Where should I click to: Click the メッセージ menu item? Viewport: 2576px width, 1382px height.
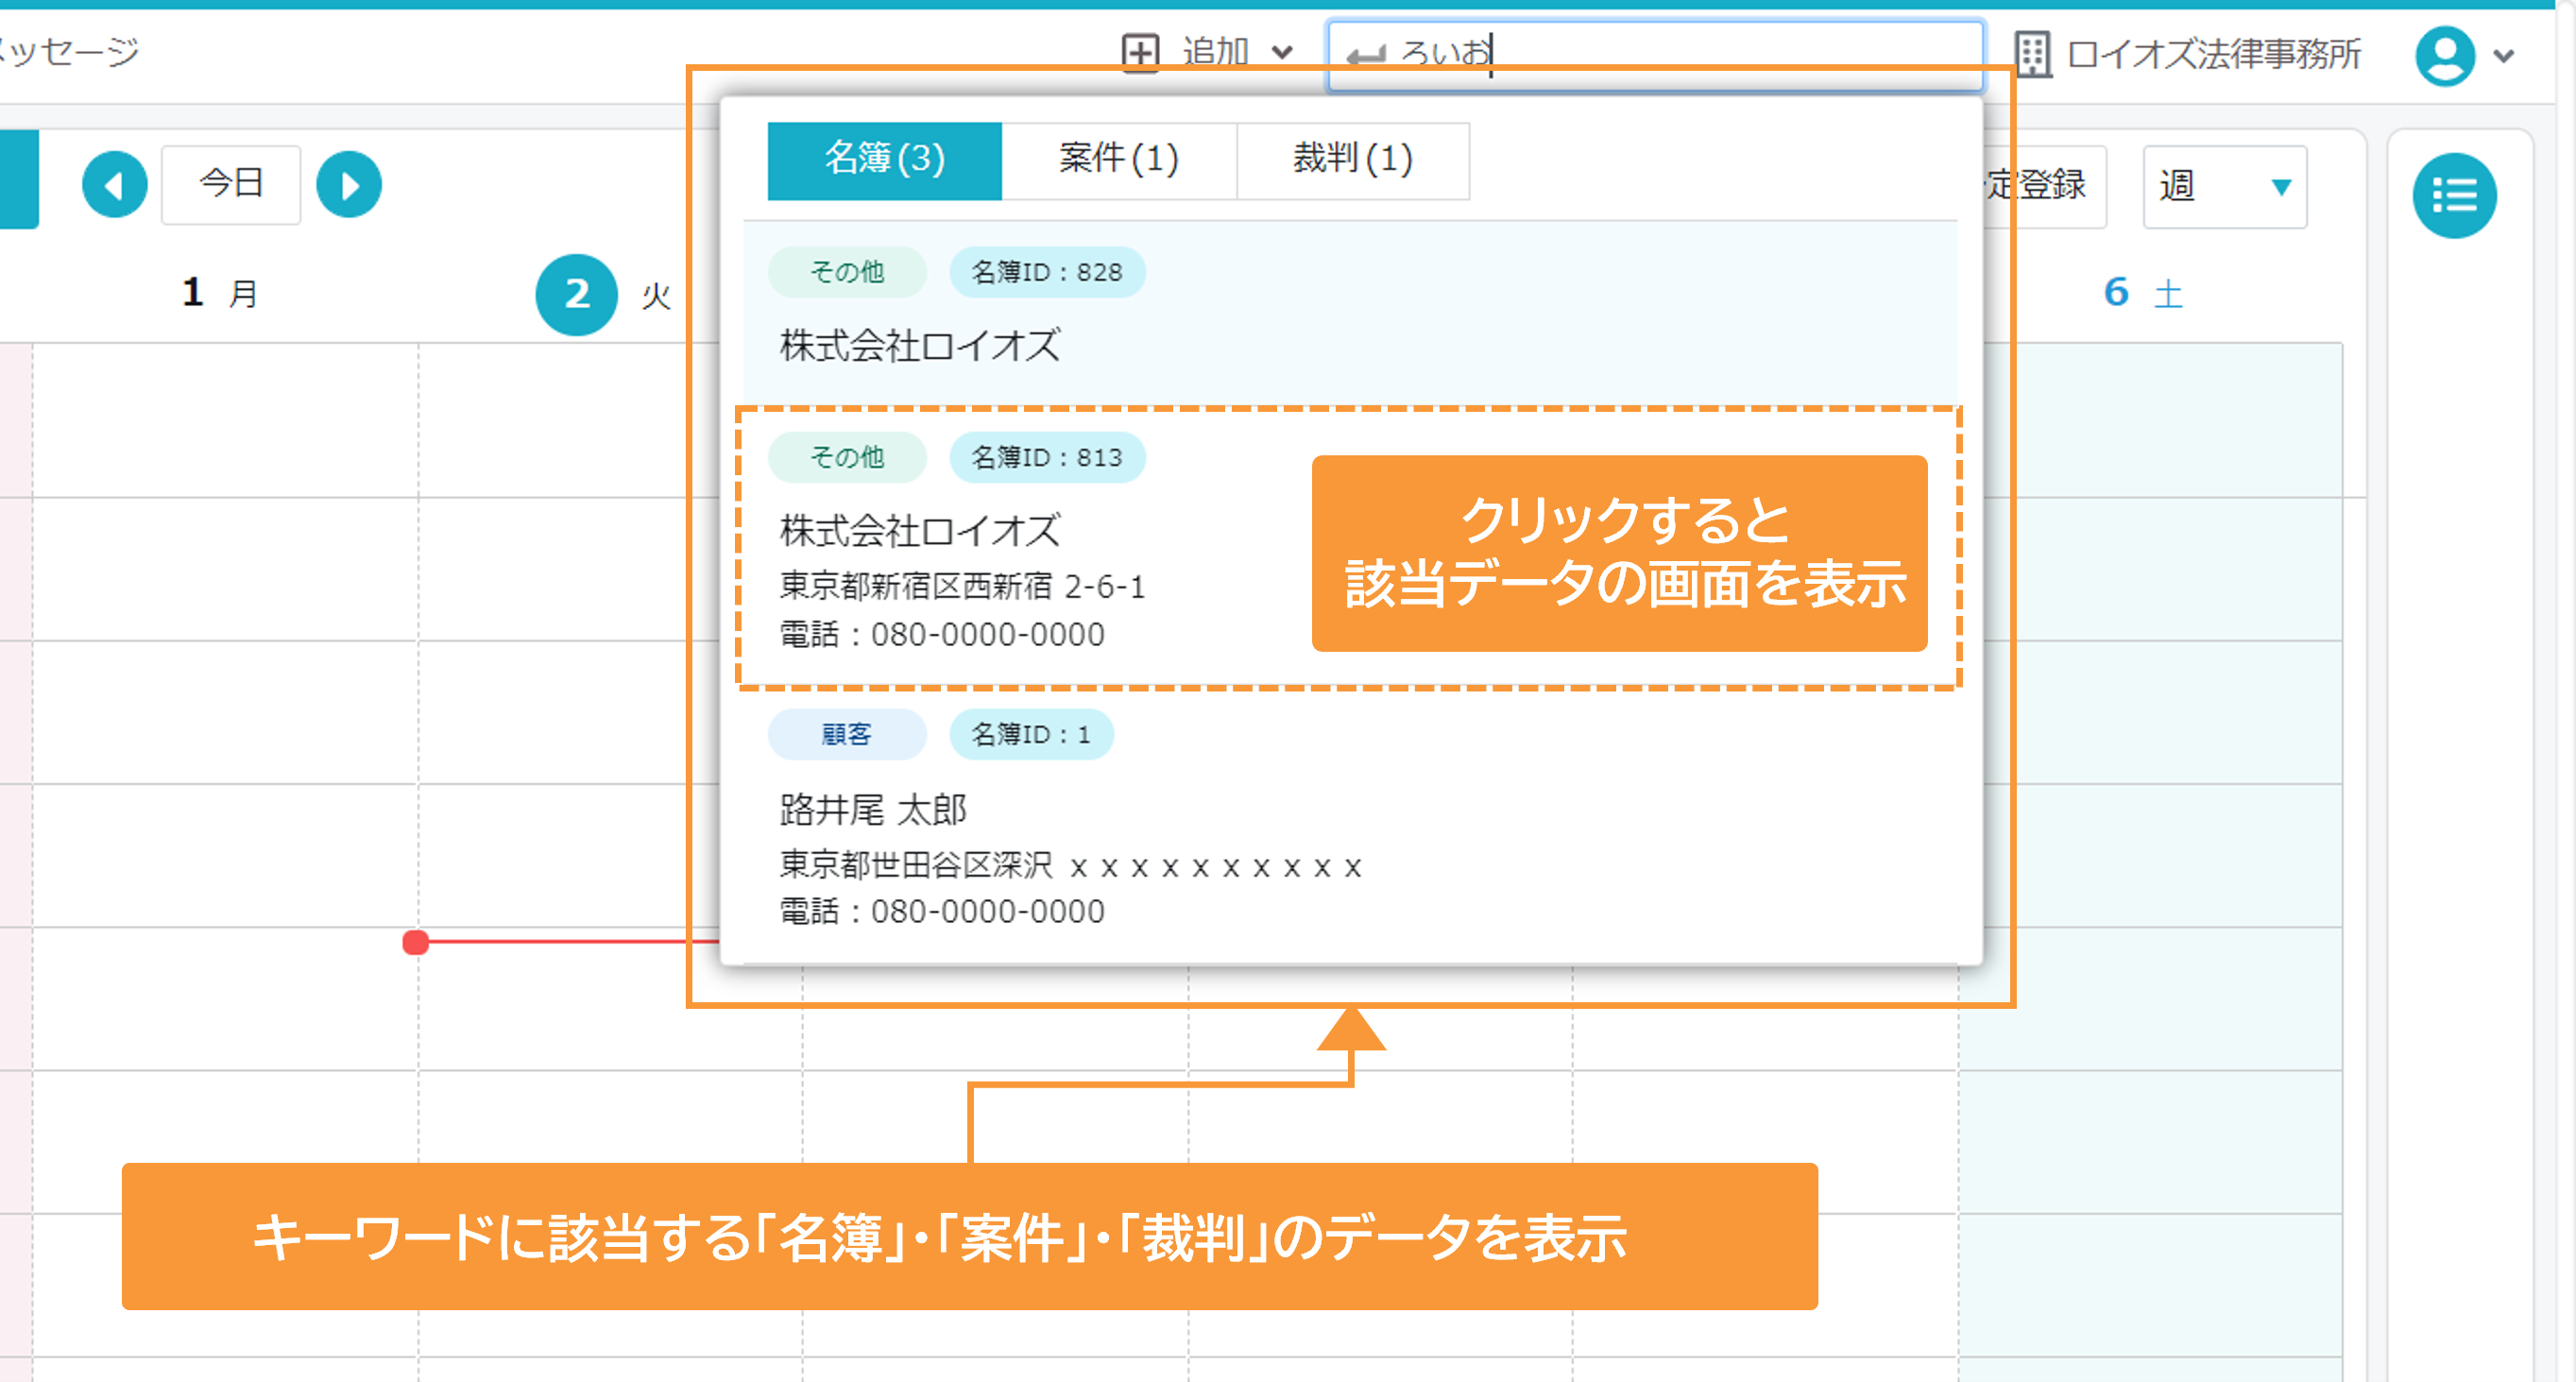point(68,51)
